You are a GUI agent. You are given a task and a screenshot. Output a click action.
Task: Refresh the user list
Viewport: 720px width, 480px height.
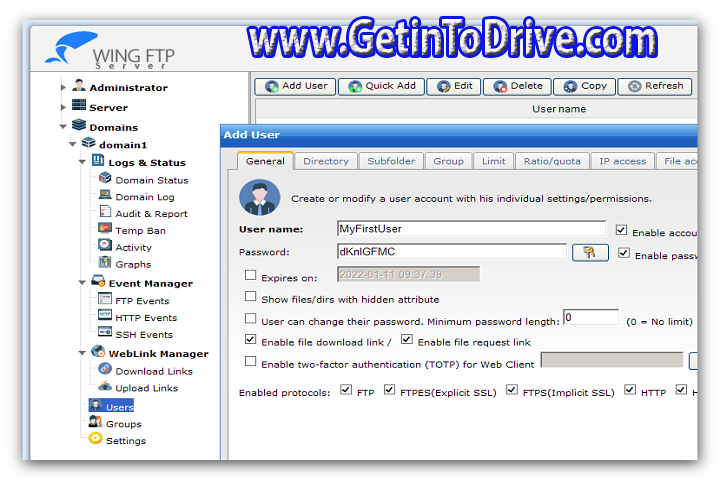click(x=655, y=86)
